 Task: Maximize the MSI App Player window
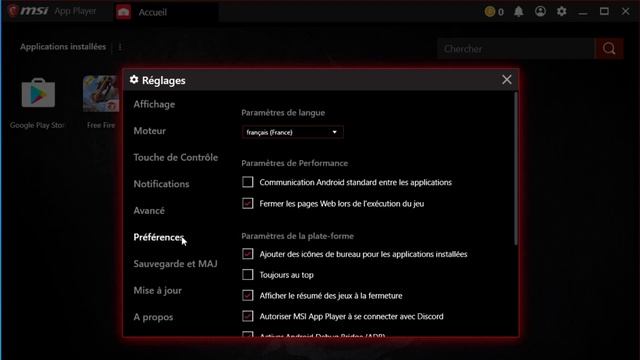pyautogui.click(x=604, y=11)
